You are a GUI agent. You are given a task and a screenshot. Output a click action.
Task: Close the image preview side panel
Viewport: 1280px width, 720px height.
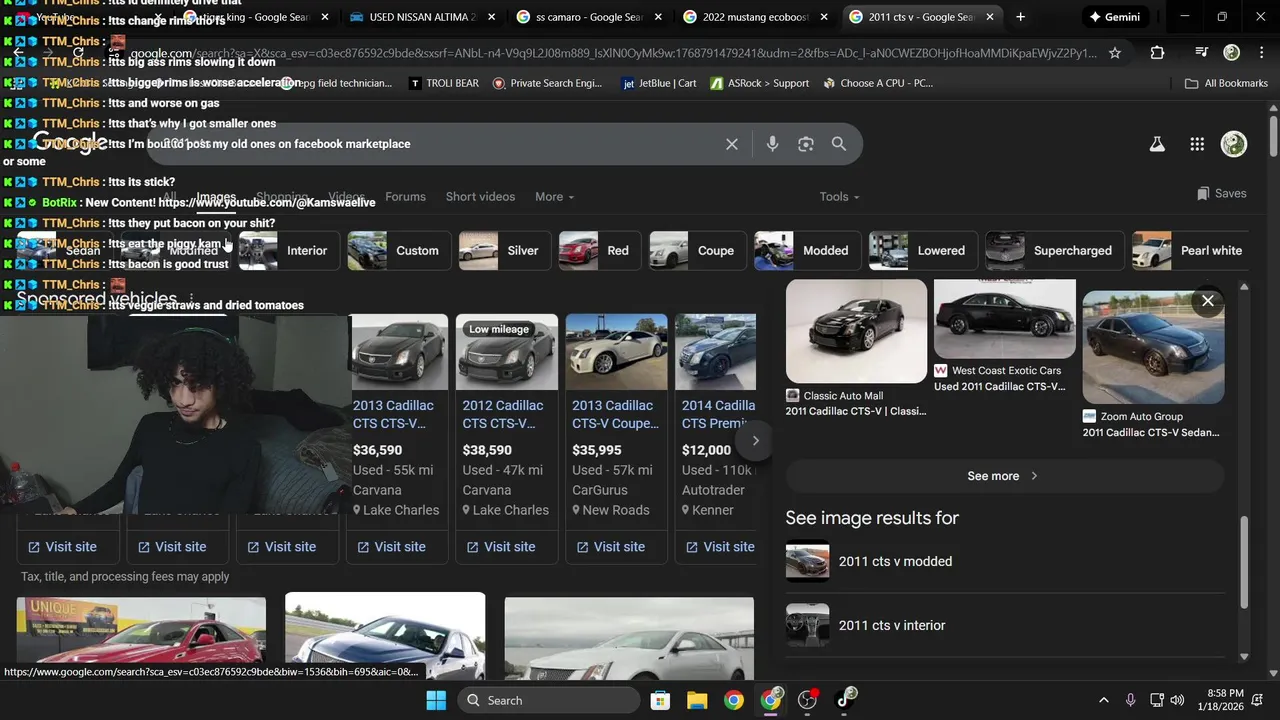point(1208,301)
